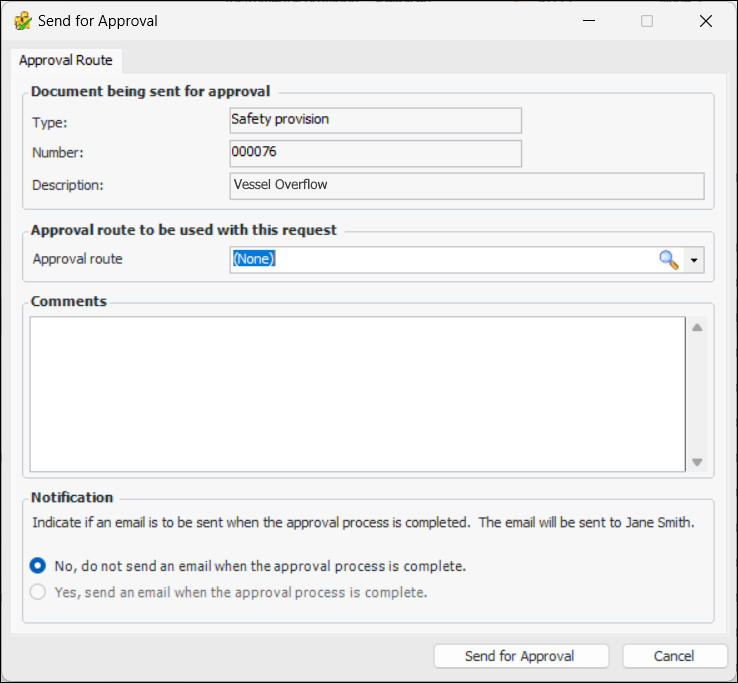This screenshot has width=738, height=683.
Task: Switch to the Approval Route tab
Action: [66, 60]
